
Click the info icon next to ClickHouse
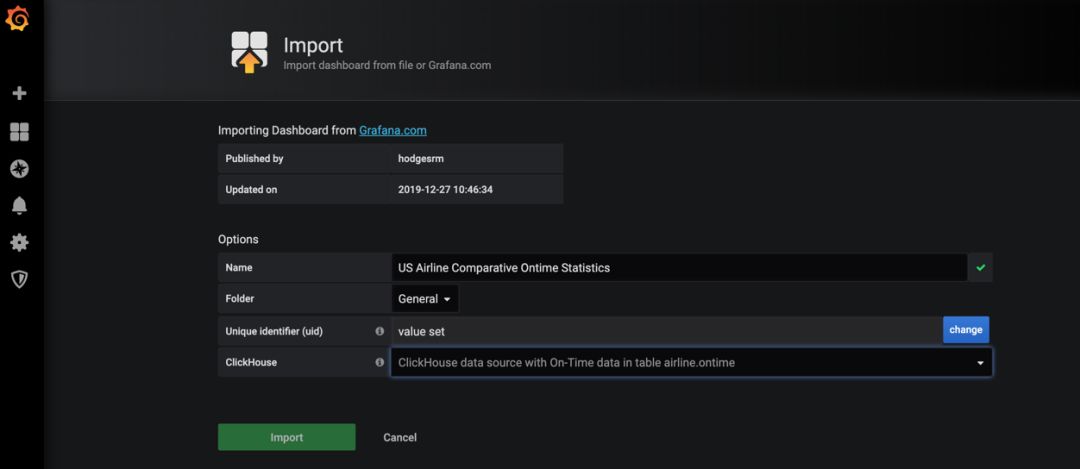[x=380, y=362]
